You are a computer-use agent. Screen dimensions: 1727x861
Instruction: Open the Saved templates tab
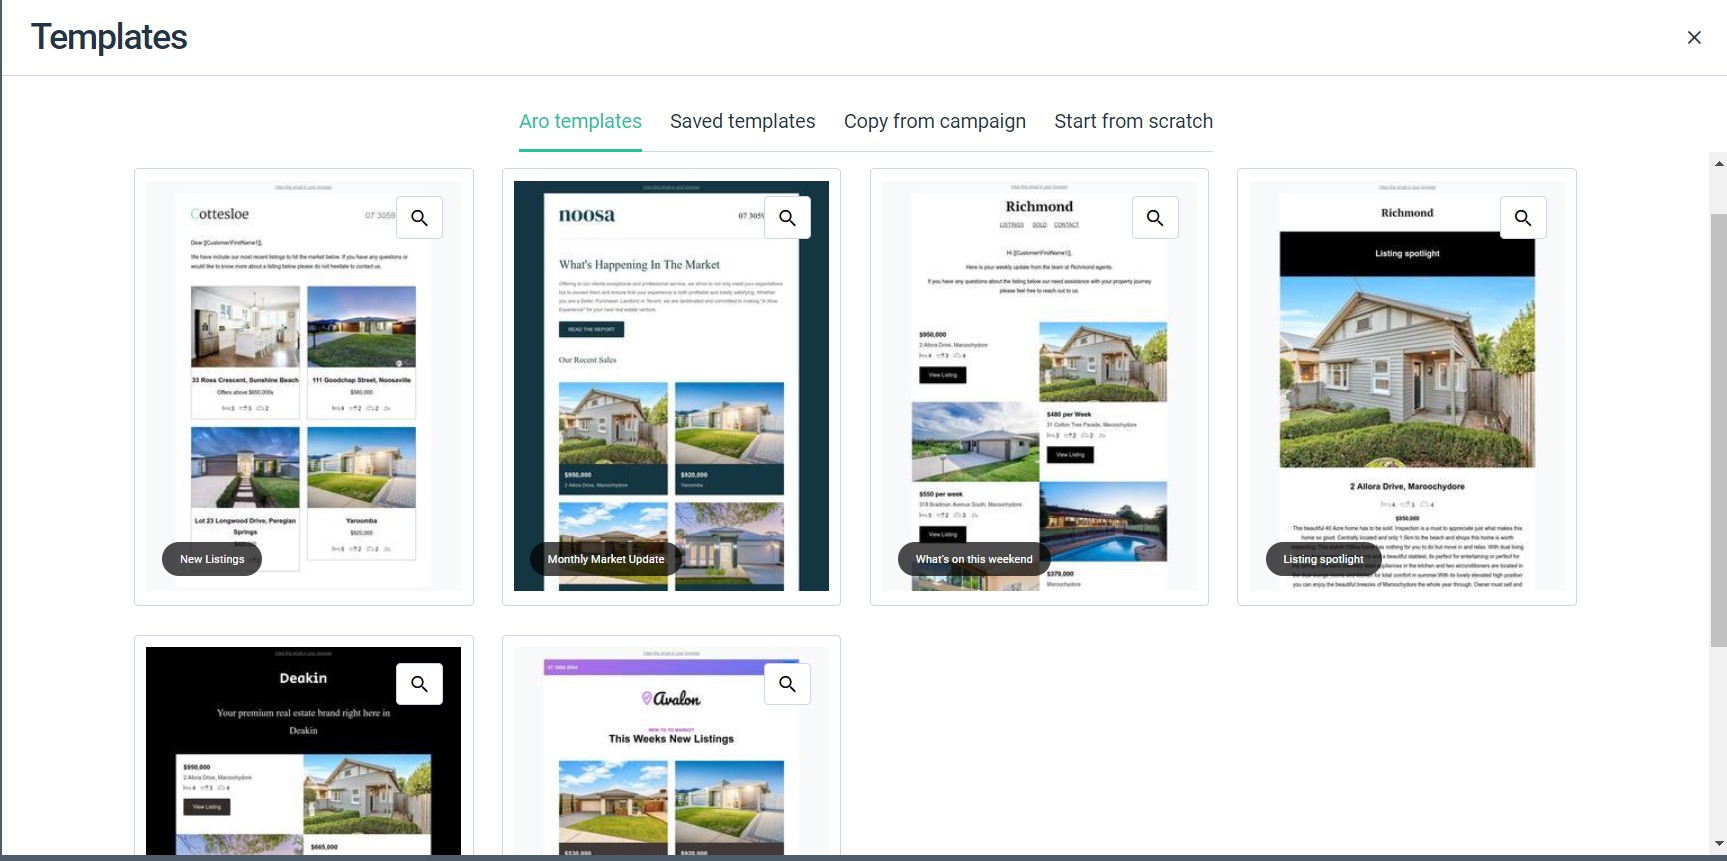tap(743, 121)
